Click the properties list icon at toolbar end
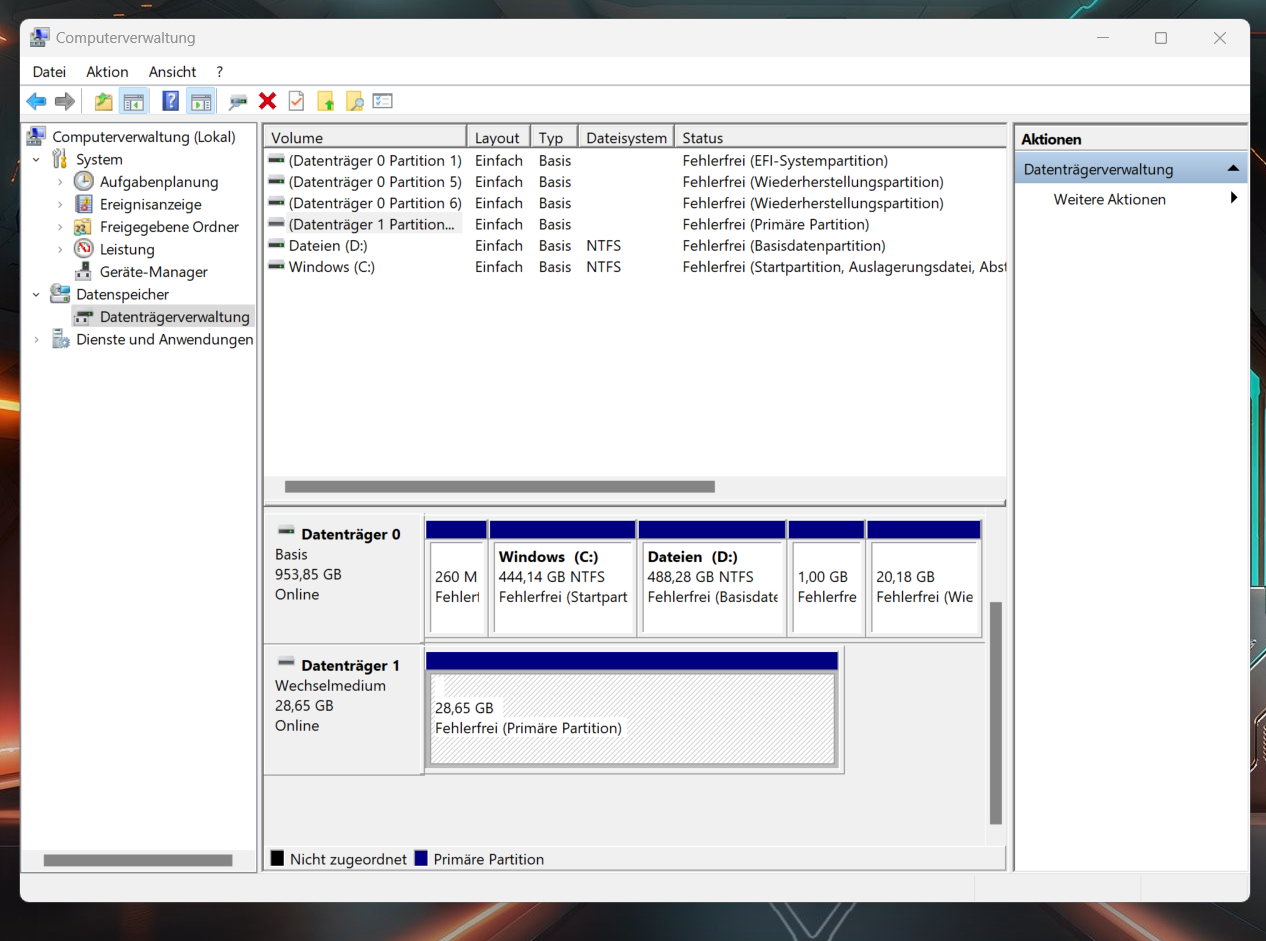 [x=382, y=100]
